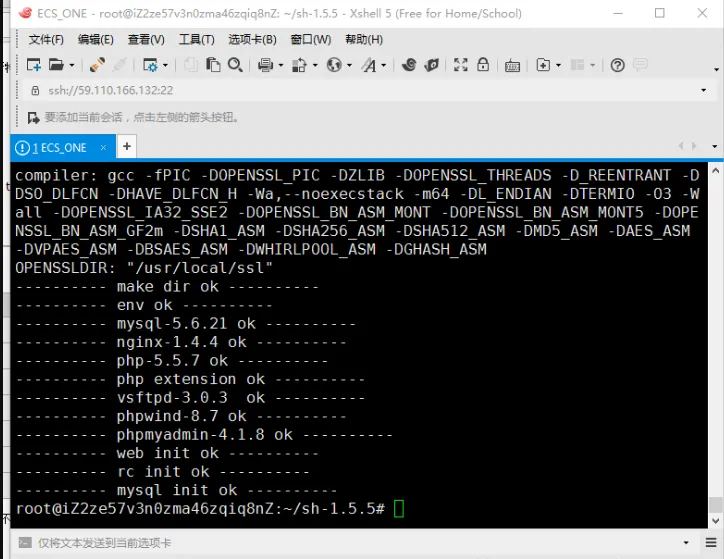
Task: Click the Font 'A' icon
Action: coord(369,65)
